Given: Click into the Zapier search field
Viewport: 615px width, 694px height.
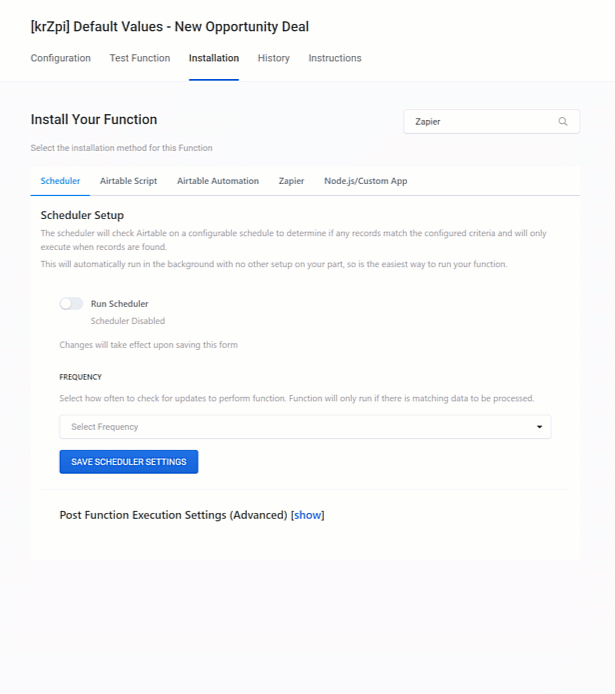Looking at the screenshot, I should [x=480, y=122].
